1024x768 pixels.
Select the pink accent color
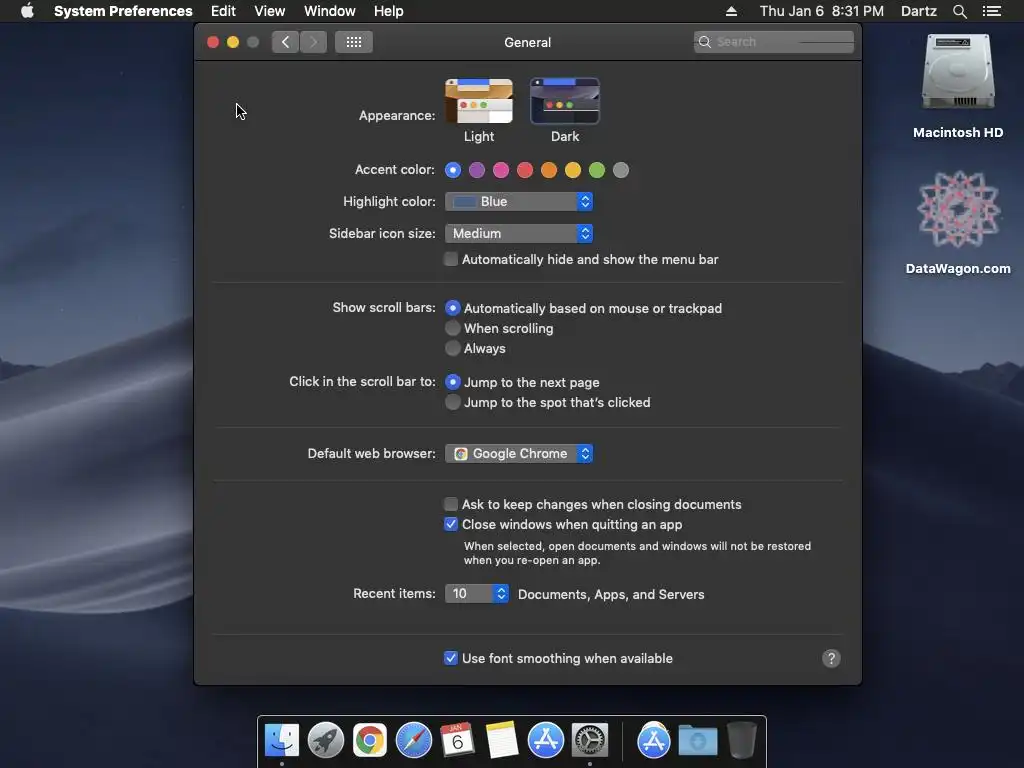[x=501, y=170]
